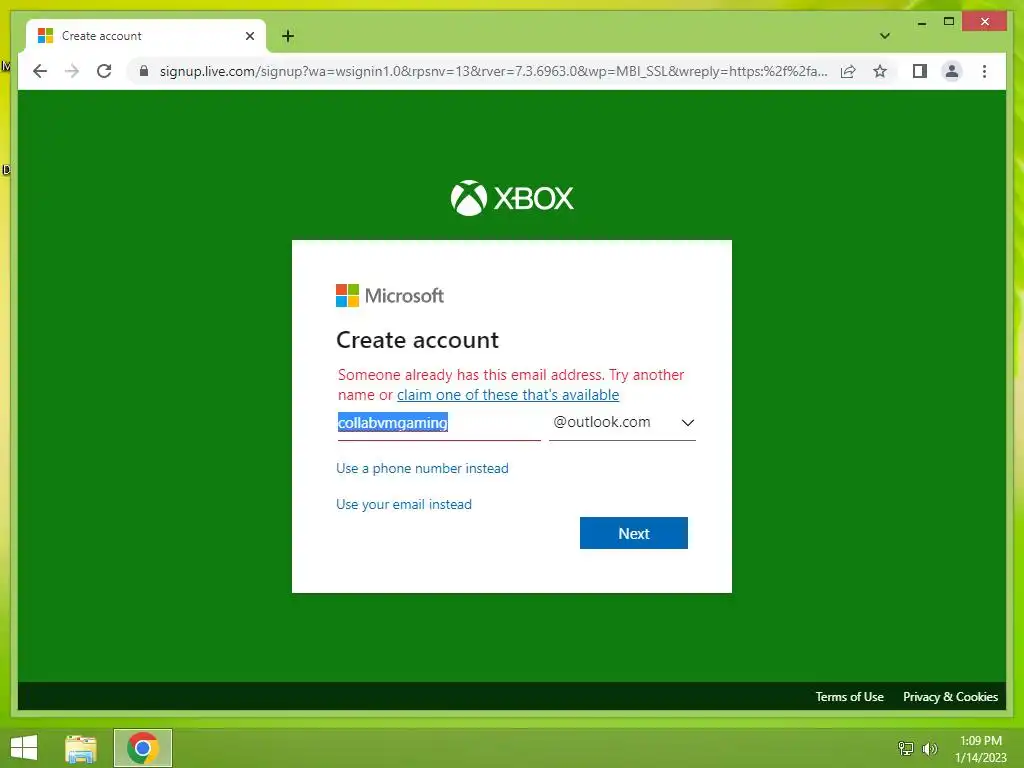The image size is (1024, 768).
Task: Open volume control tray icon
Action: click(x=930, y=748)
